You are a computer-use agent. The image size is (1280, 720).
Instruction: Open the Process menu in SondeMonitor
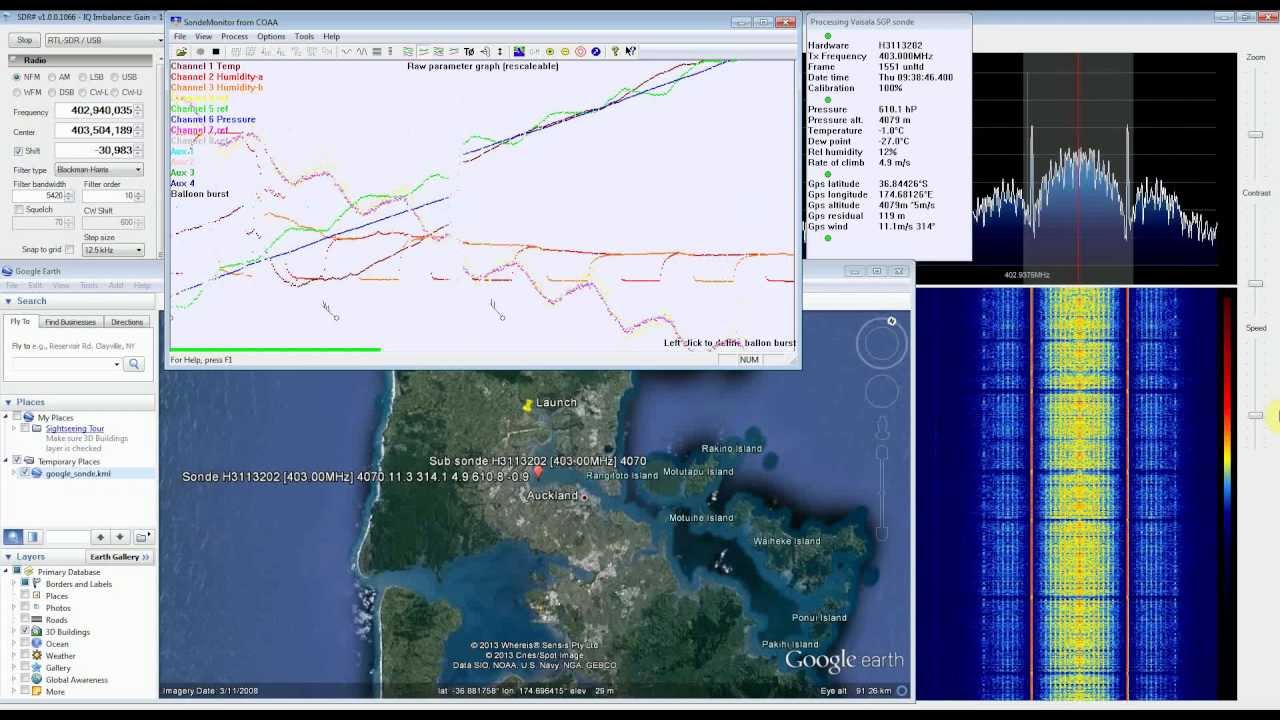[234, 37]
